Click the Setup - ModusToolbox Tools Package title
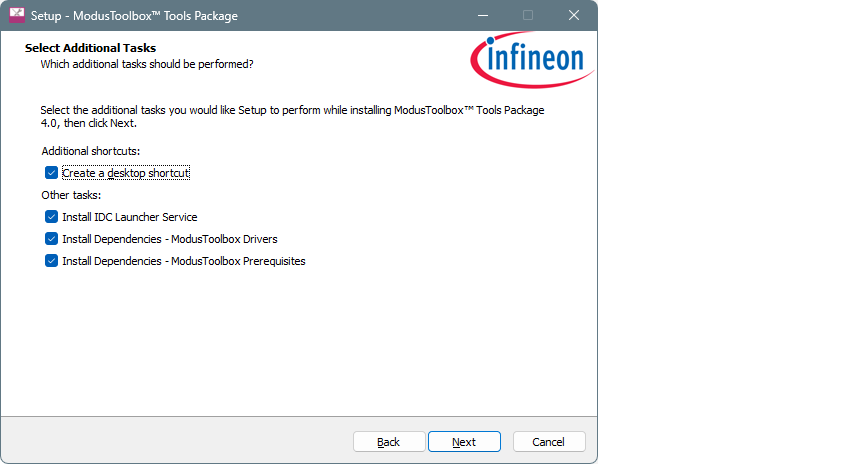Screen dimensions: 850x464 click(134, 16)
